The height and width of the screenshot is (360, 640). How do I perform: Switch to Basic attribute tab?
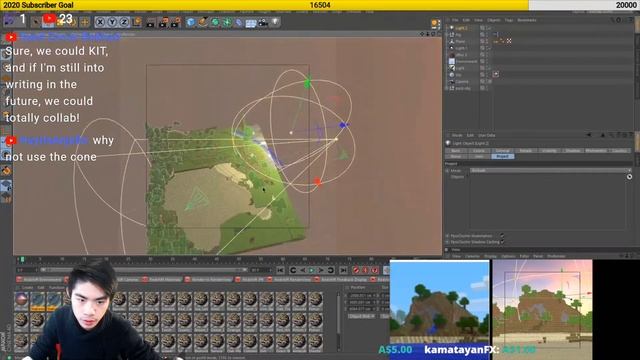pos(456,151)
